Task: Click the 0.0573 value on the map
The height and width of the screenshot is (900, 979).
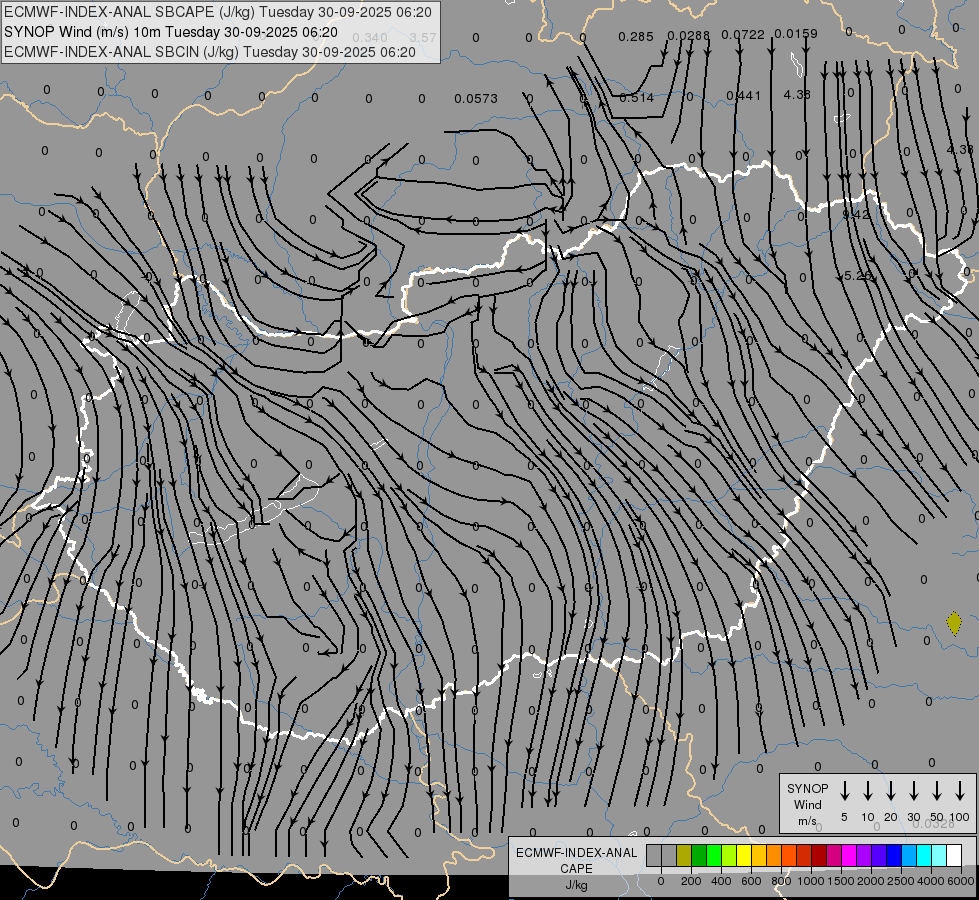Action: pos(476,99)
